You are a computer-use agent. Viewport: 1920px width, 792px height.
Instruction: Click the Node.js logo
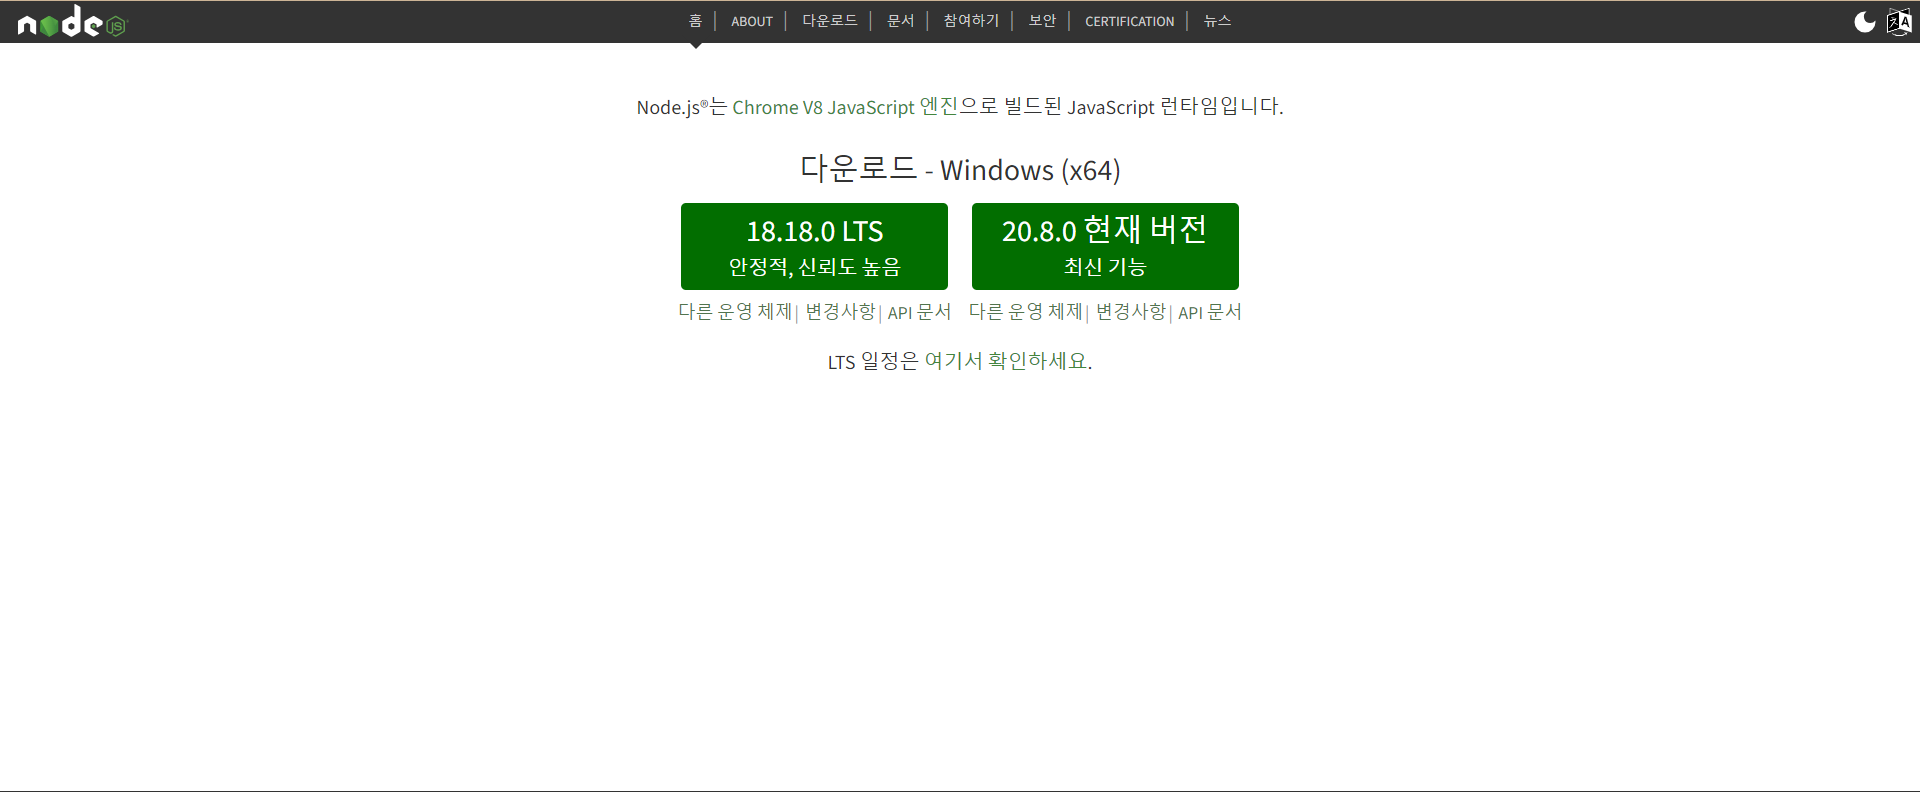click(x=73, y=21)
